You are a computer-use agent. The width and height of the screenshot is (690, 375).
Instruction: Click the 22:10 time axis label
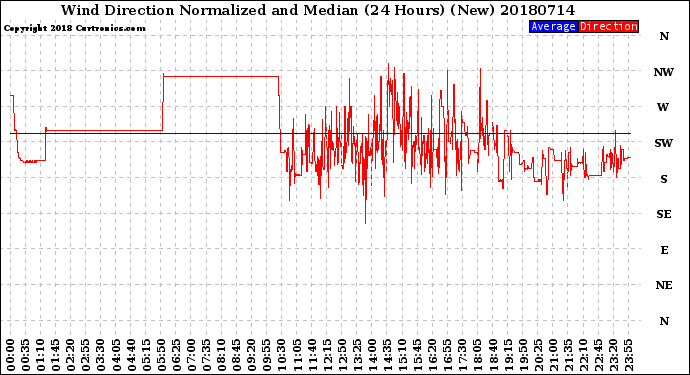tap(583, 355)
